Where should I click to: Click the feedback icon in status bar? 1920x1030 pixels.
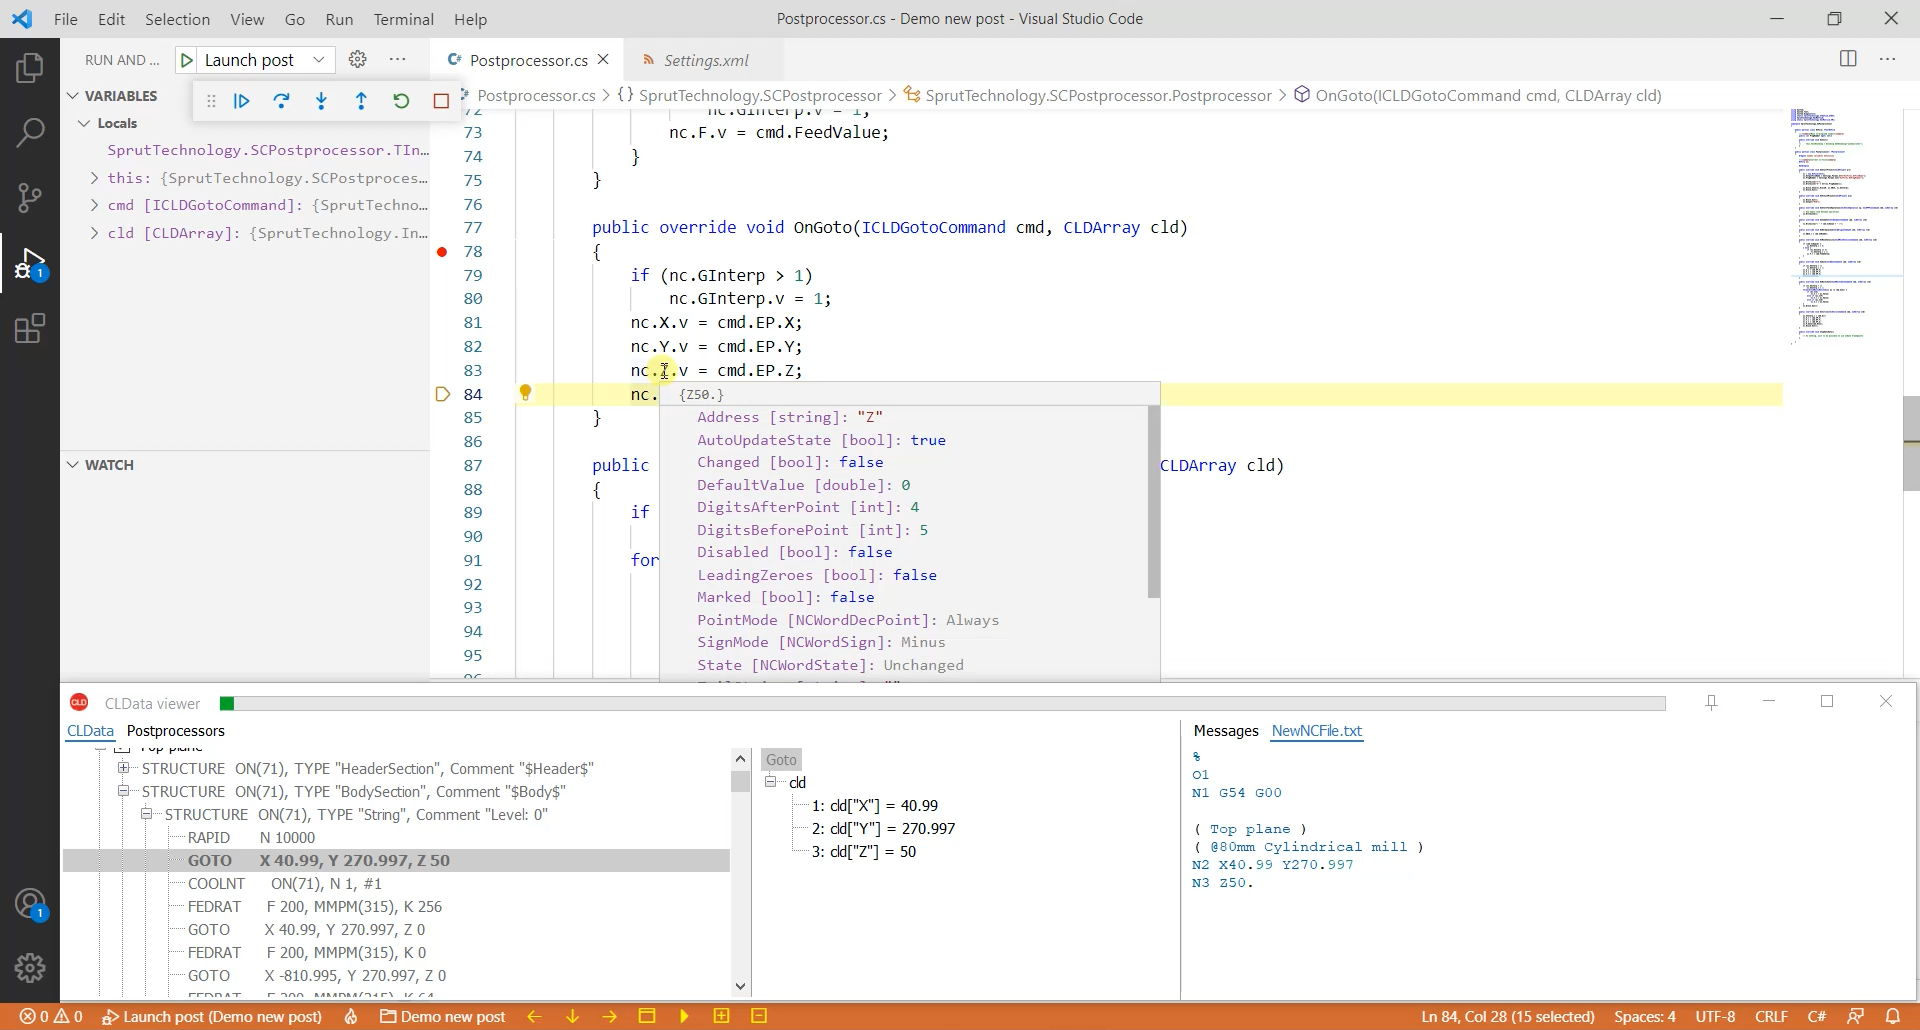pos(1856,1016)
